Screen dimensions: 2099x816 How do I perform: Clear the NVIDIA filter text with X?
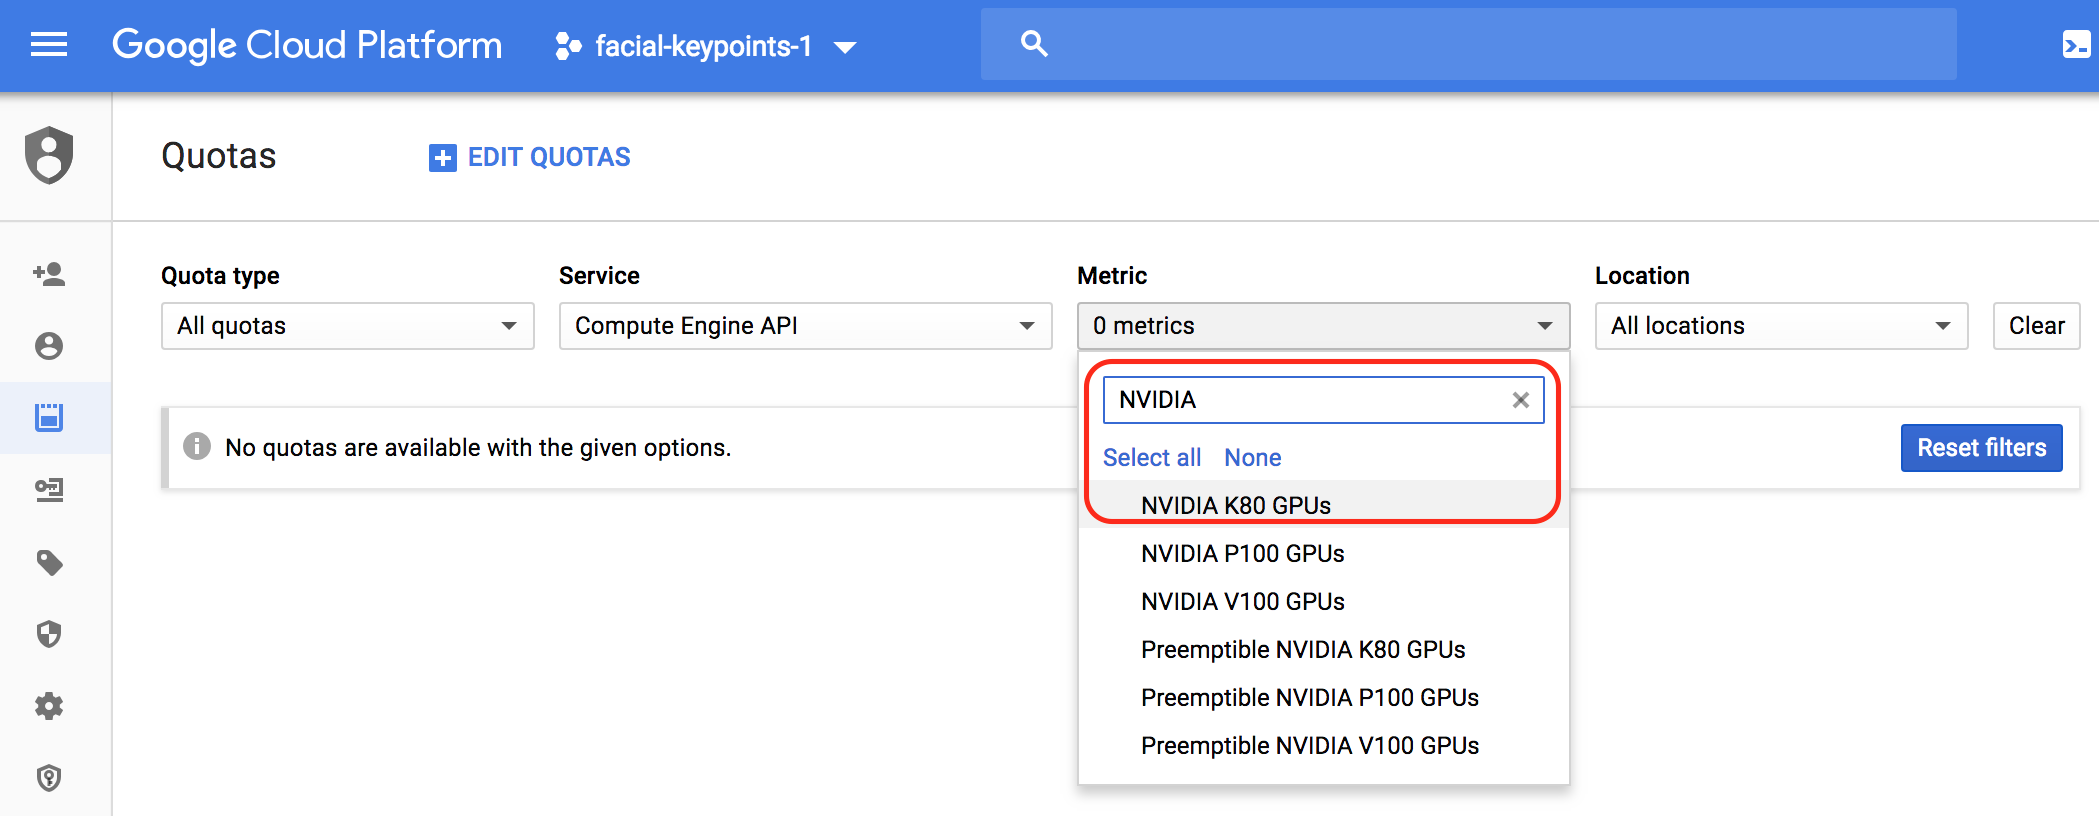[1521, 400]
